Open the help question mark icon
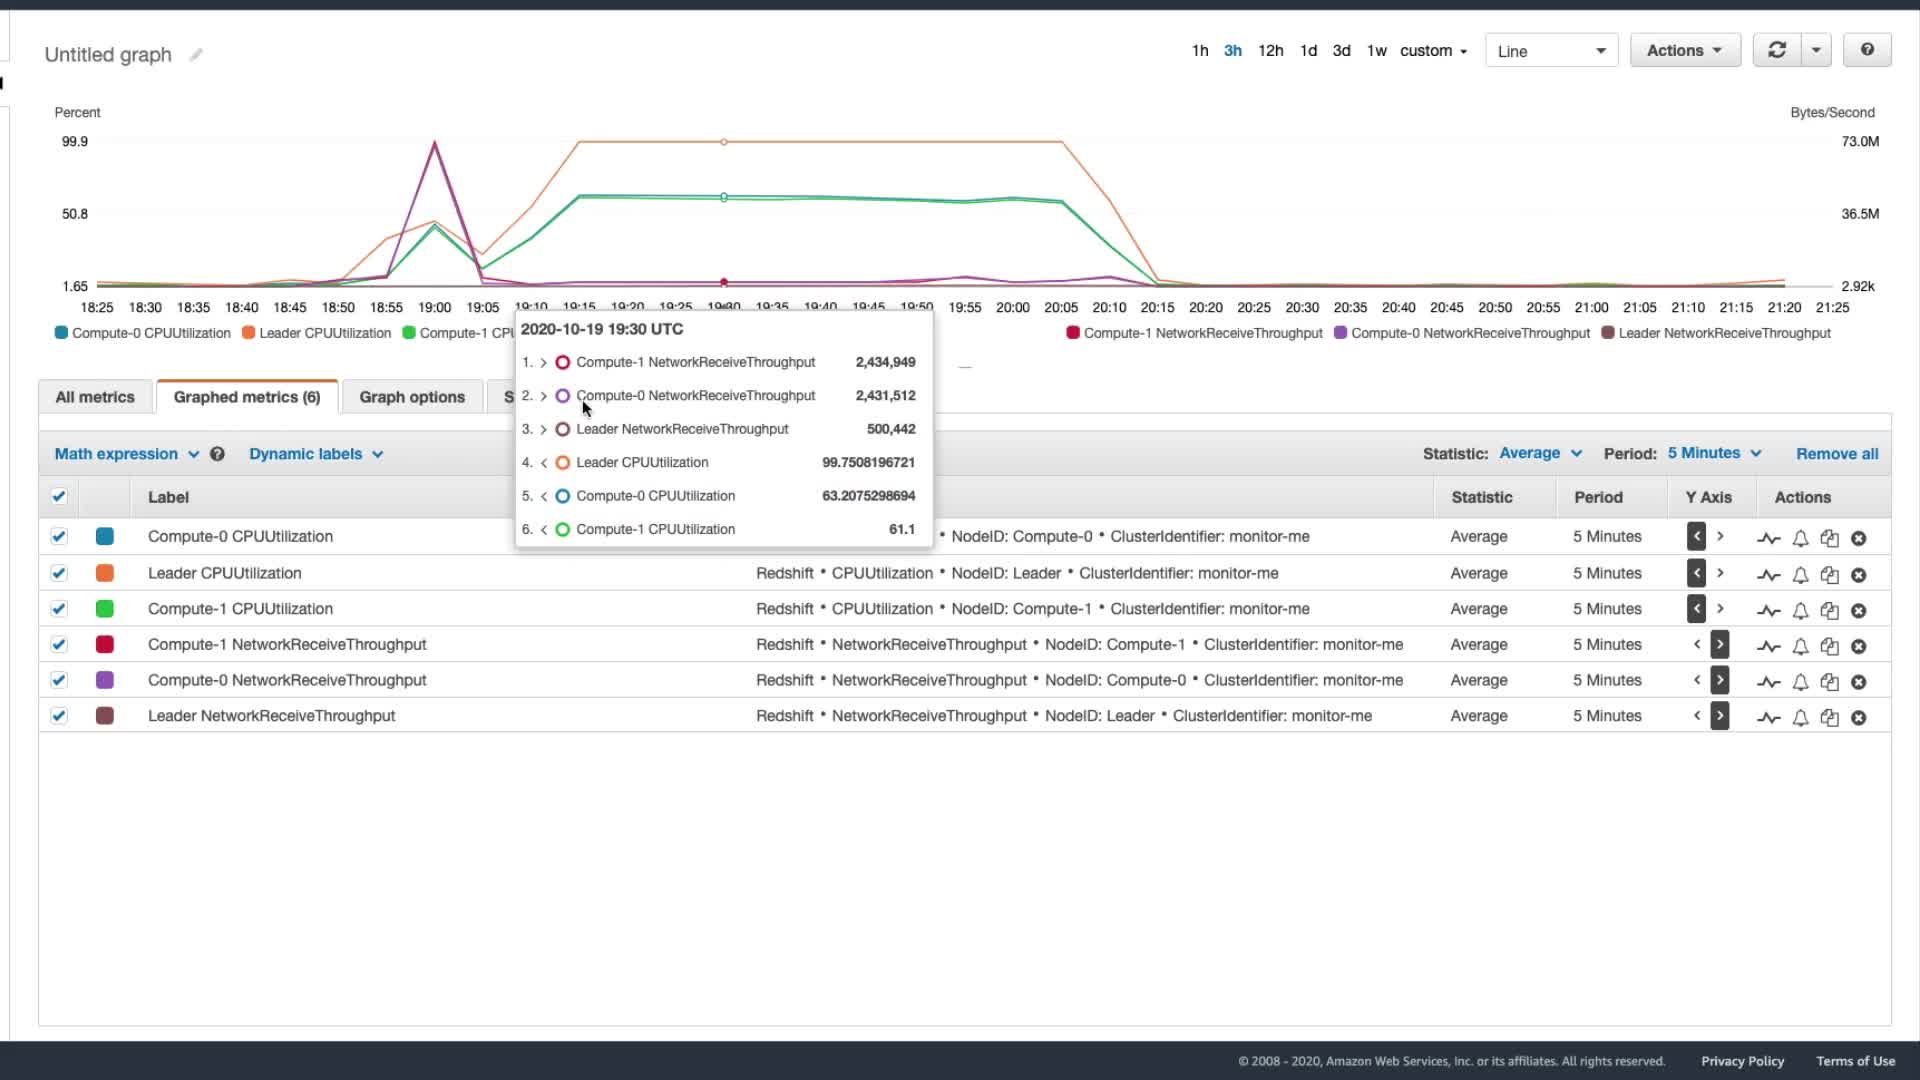Image resolution: width=1920 pixels, height=1080 pixels. point(1866,50)
